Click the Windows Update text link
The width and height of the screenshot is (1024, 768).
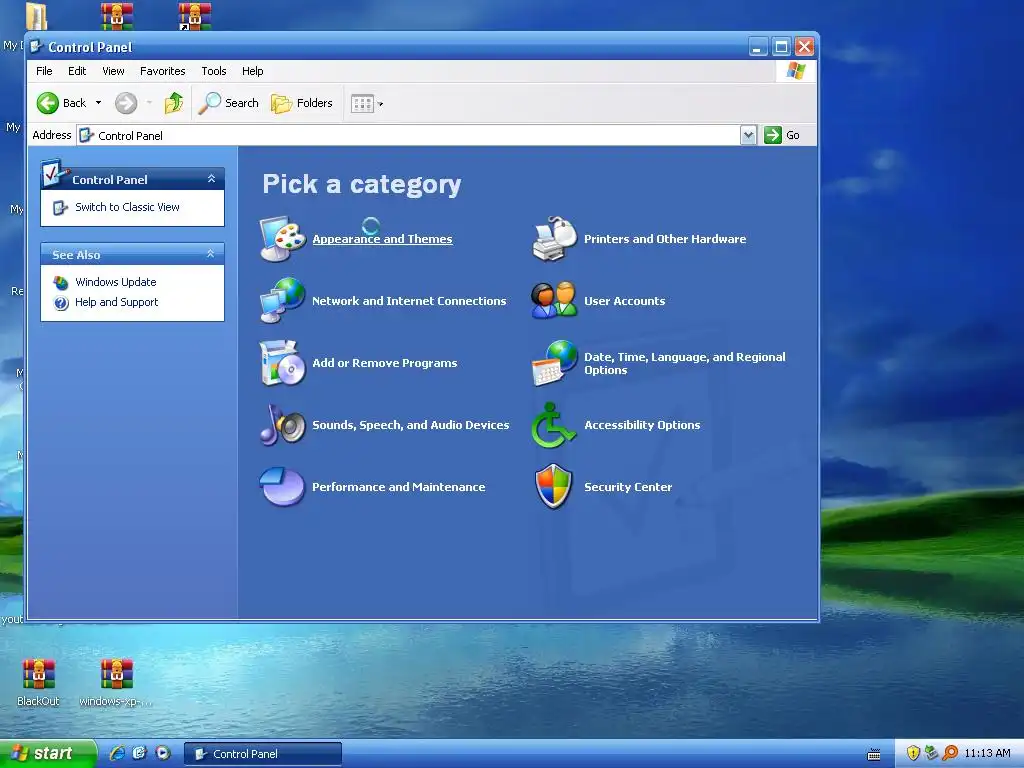(116, 282)
